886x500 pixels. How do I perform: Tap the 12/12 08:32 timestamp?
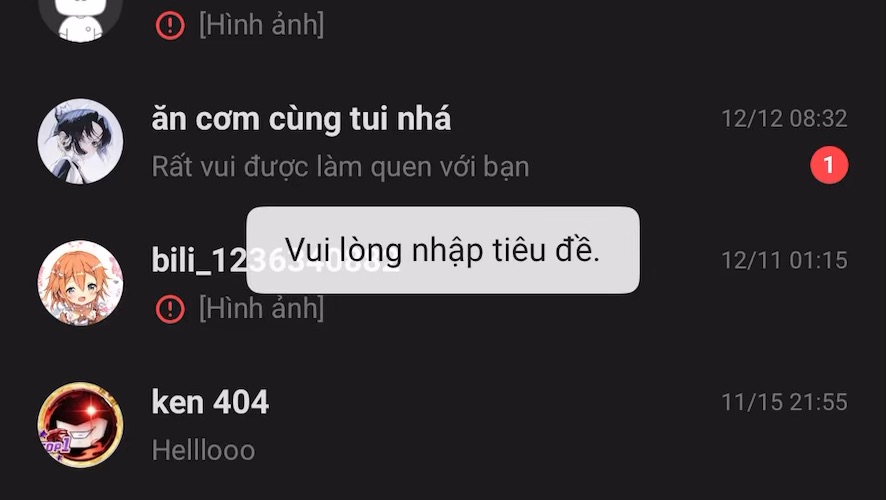click(784, 119)
